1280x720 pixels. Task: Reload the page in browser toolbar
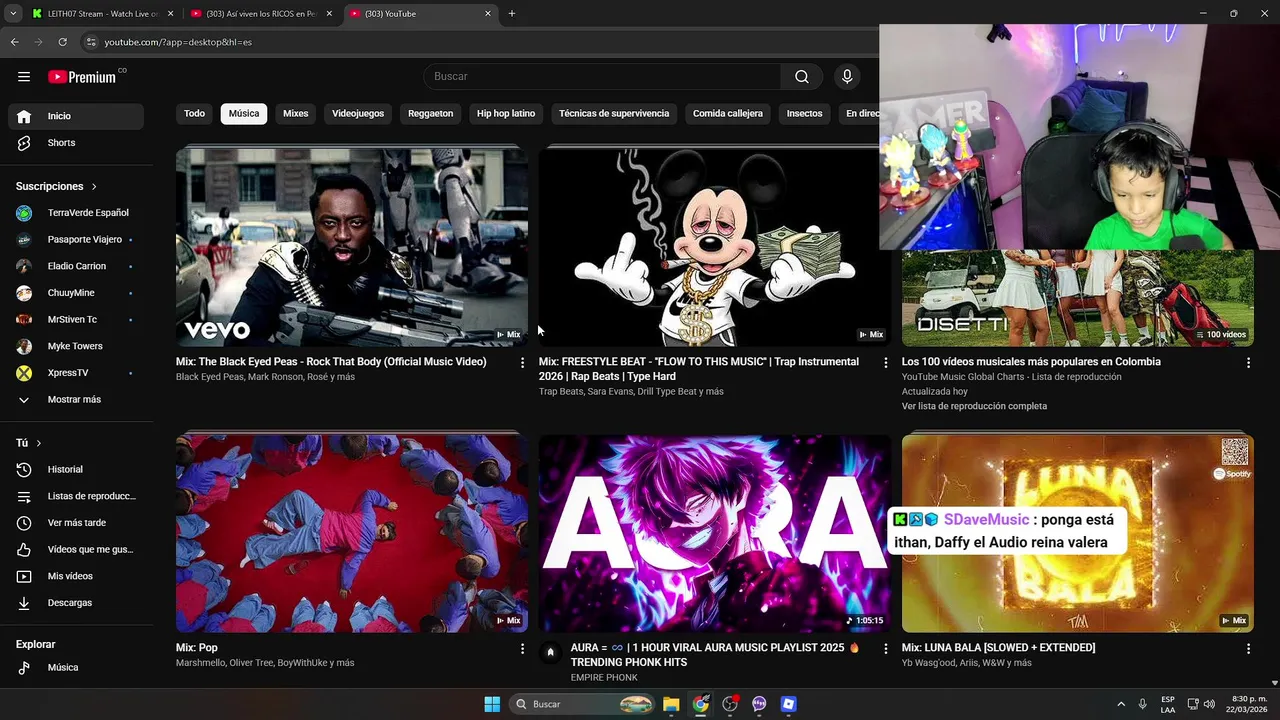pyautogui.click(x=62, y=42)
